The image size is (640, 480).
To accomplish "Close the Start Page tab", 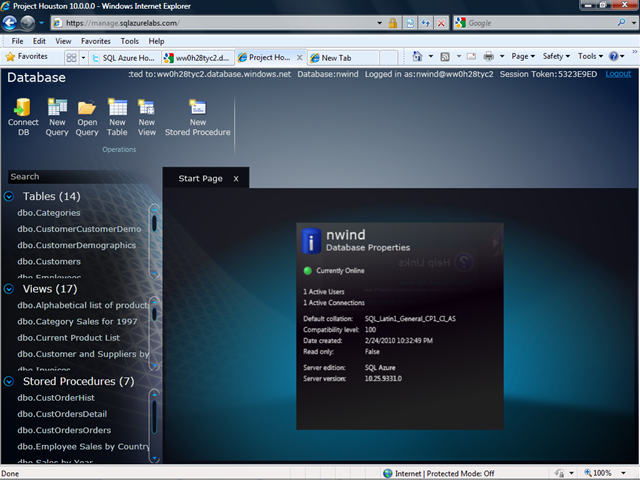I will [x=236, y=179].
